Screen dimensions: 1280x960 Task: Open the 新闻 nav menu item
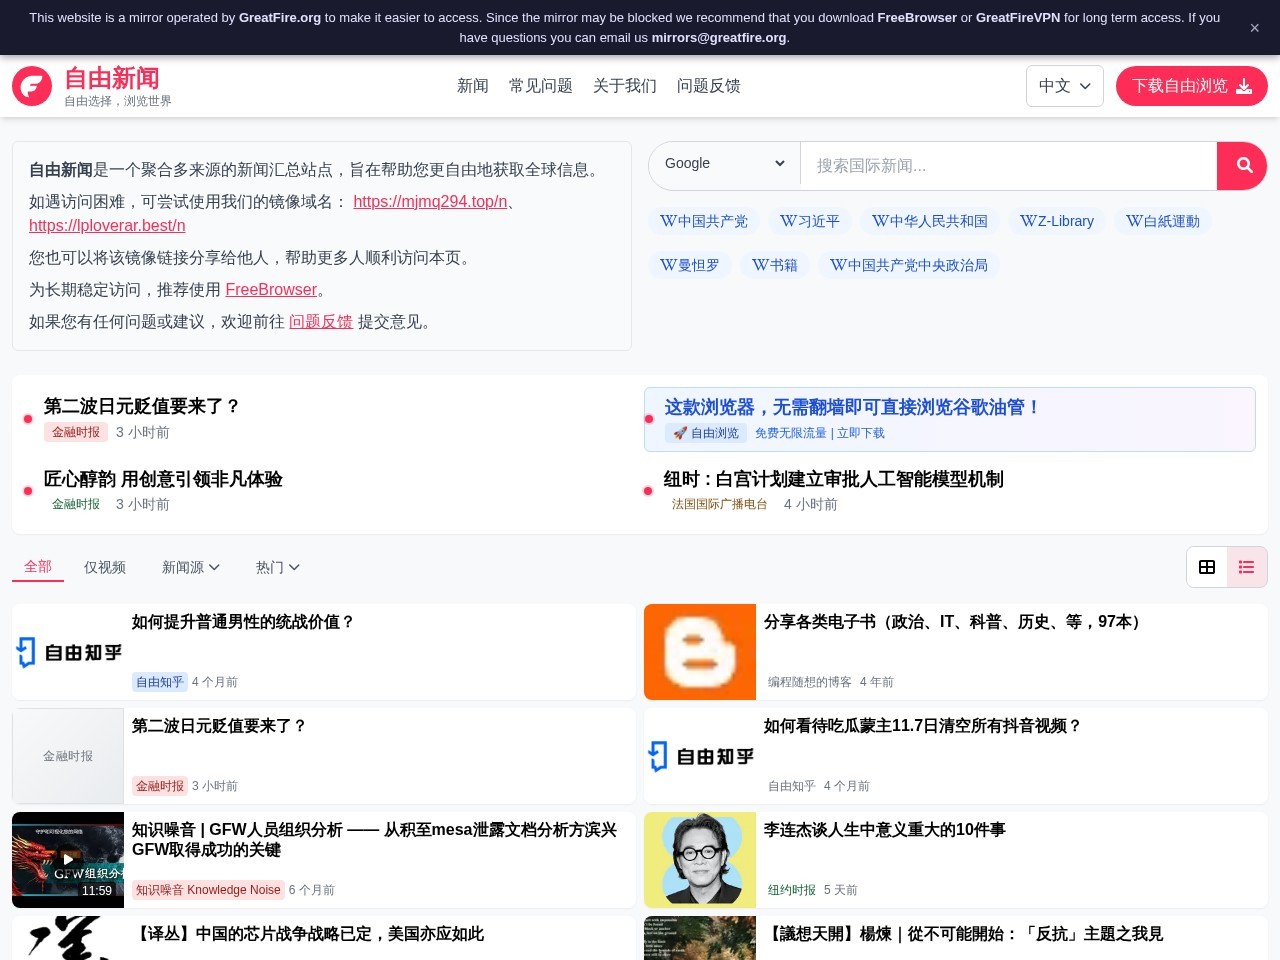click(473, 86)
